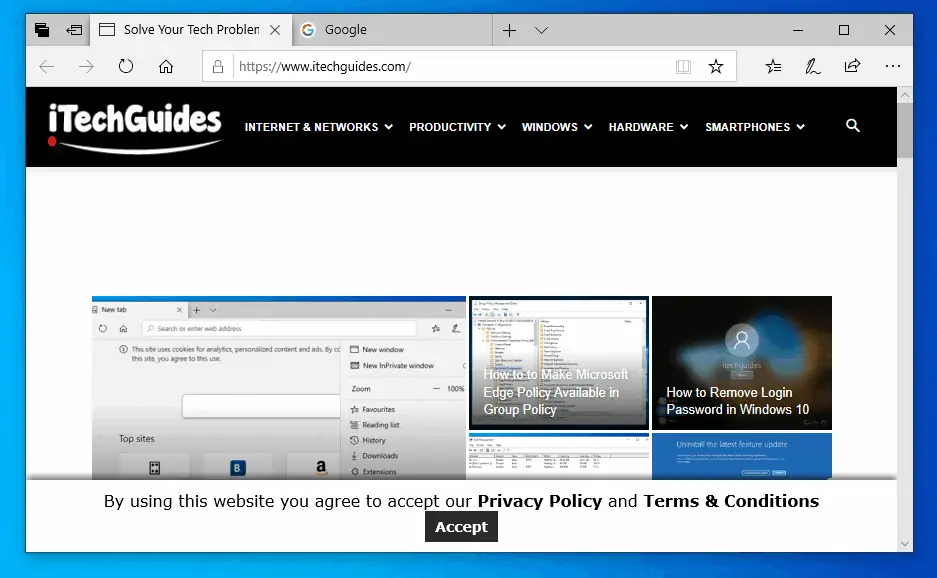Screen dimensions: 937x578
Task: Click the iTechGuides logo
Action: point(135,127)
